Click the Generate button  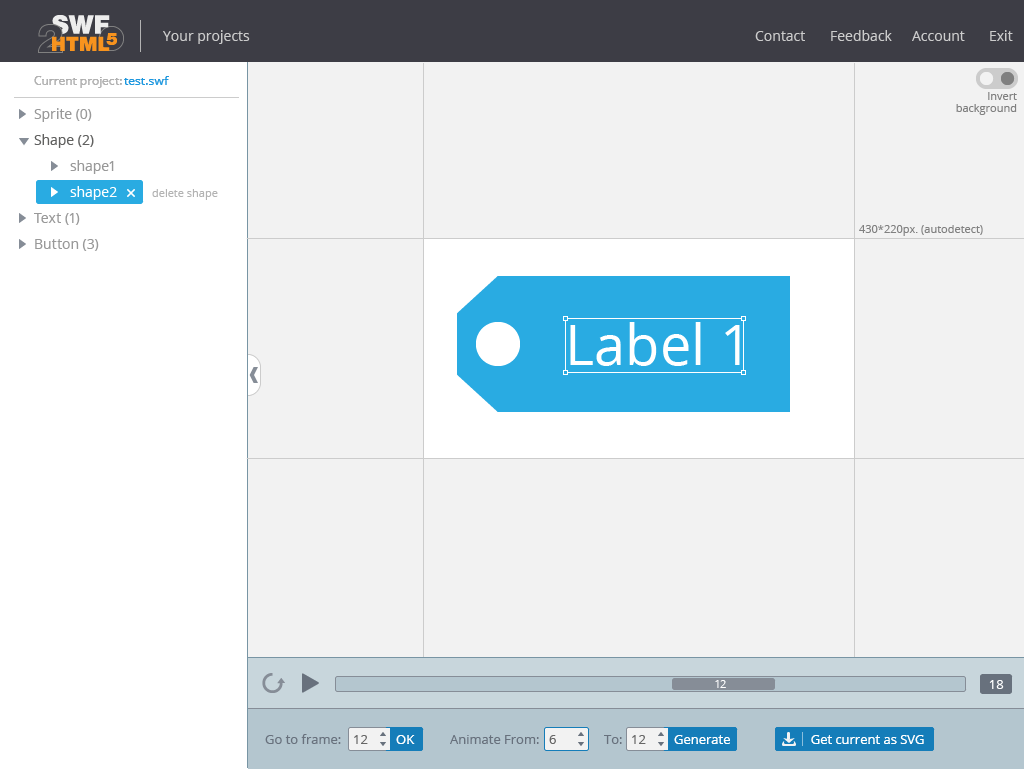(x=702, y=739)
